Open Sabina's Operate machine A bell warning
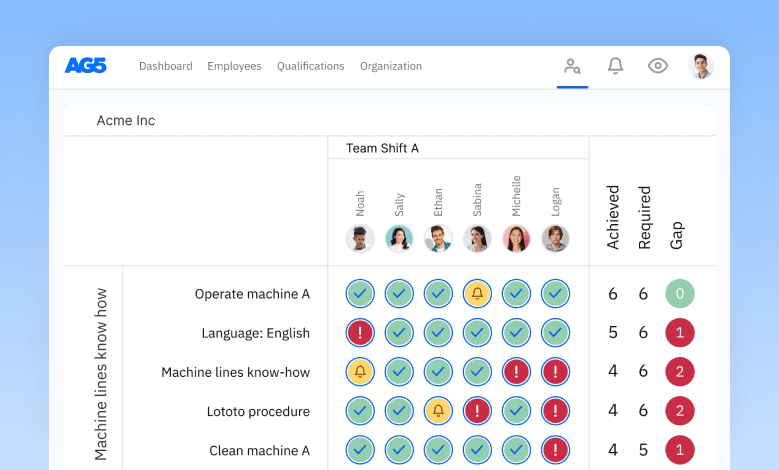This screenshot has width=779, height=470. tap(477, 294)
